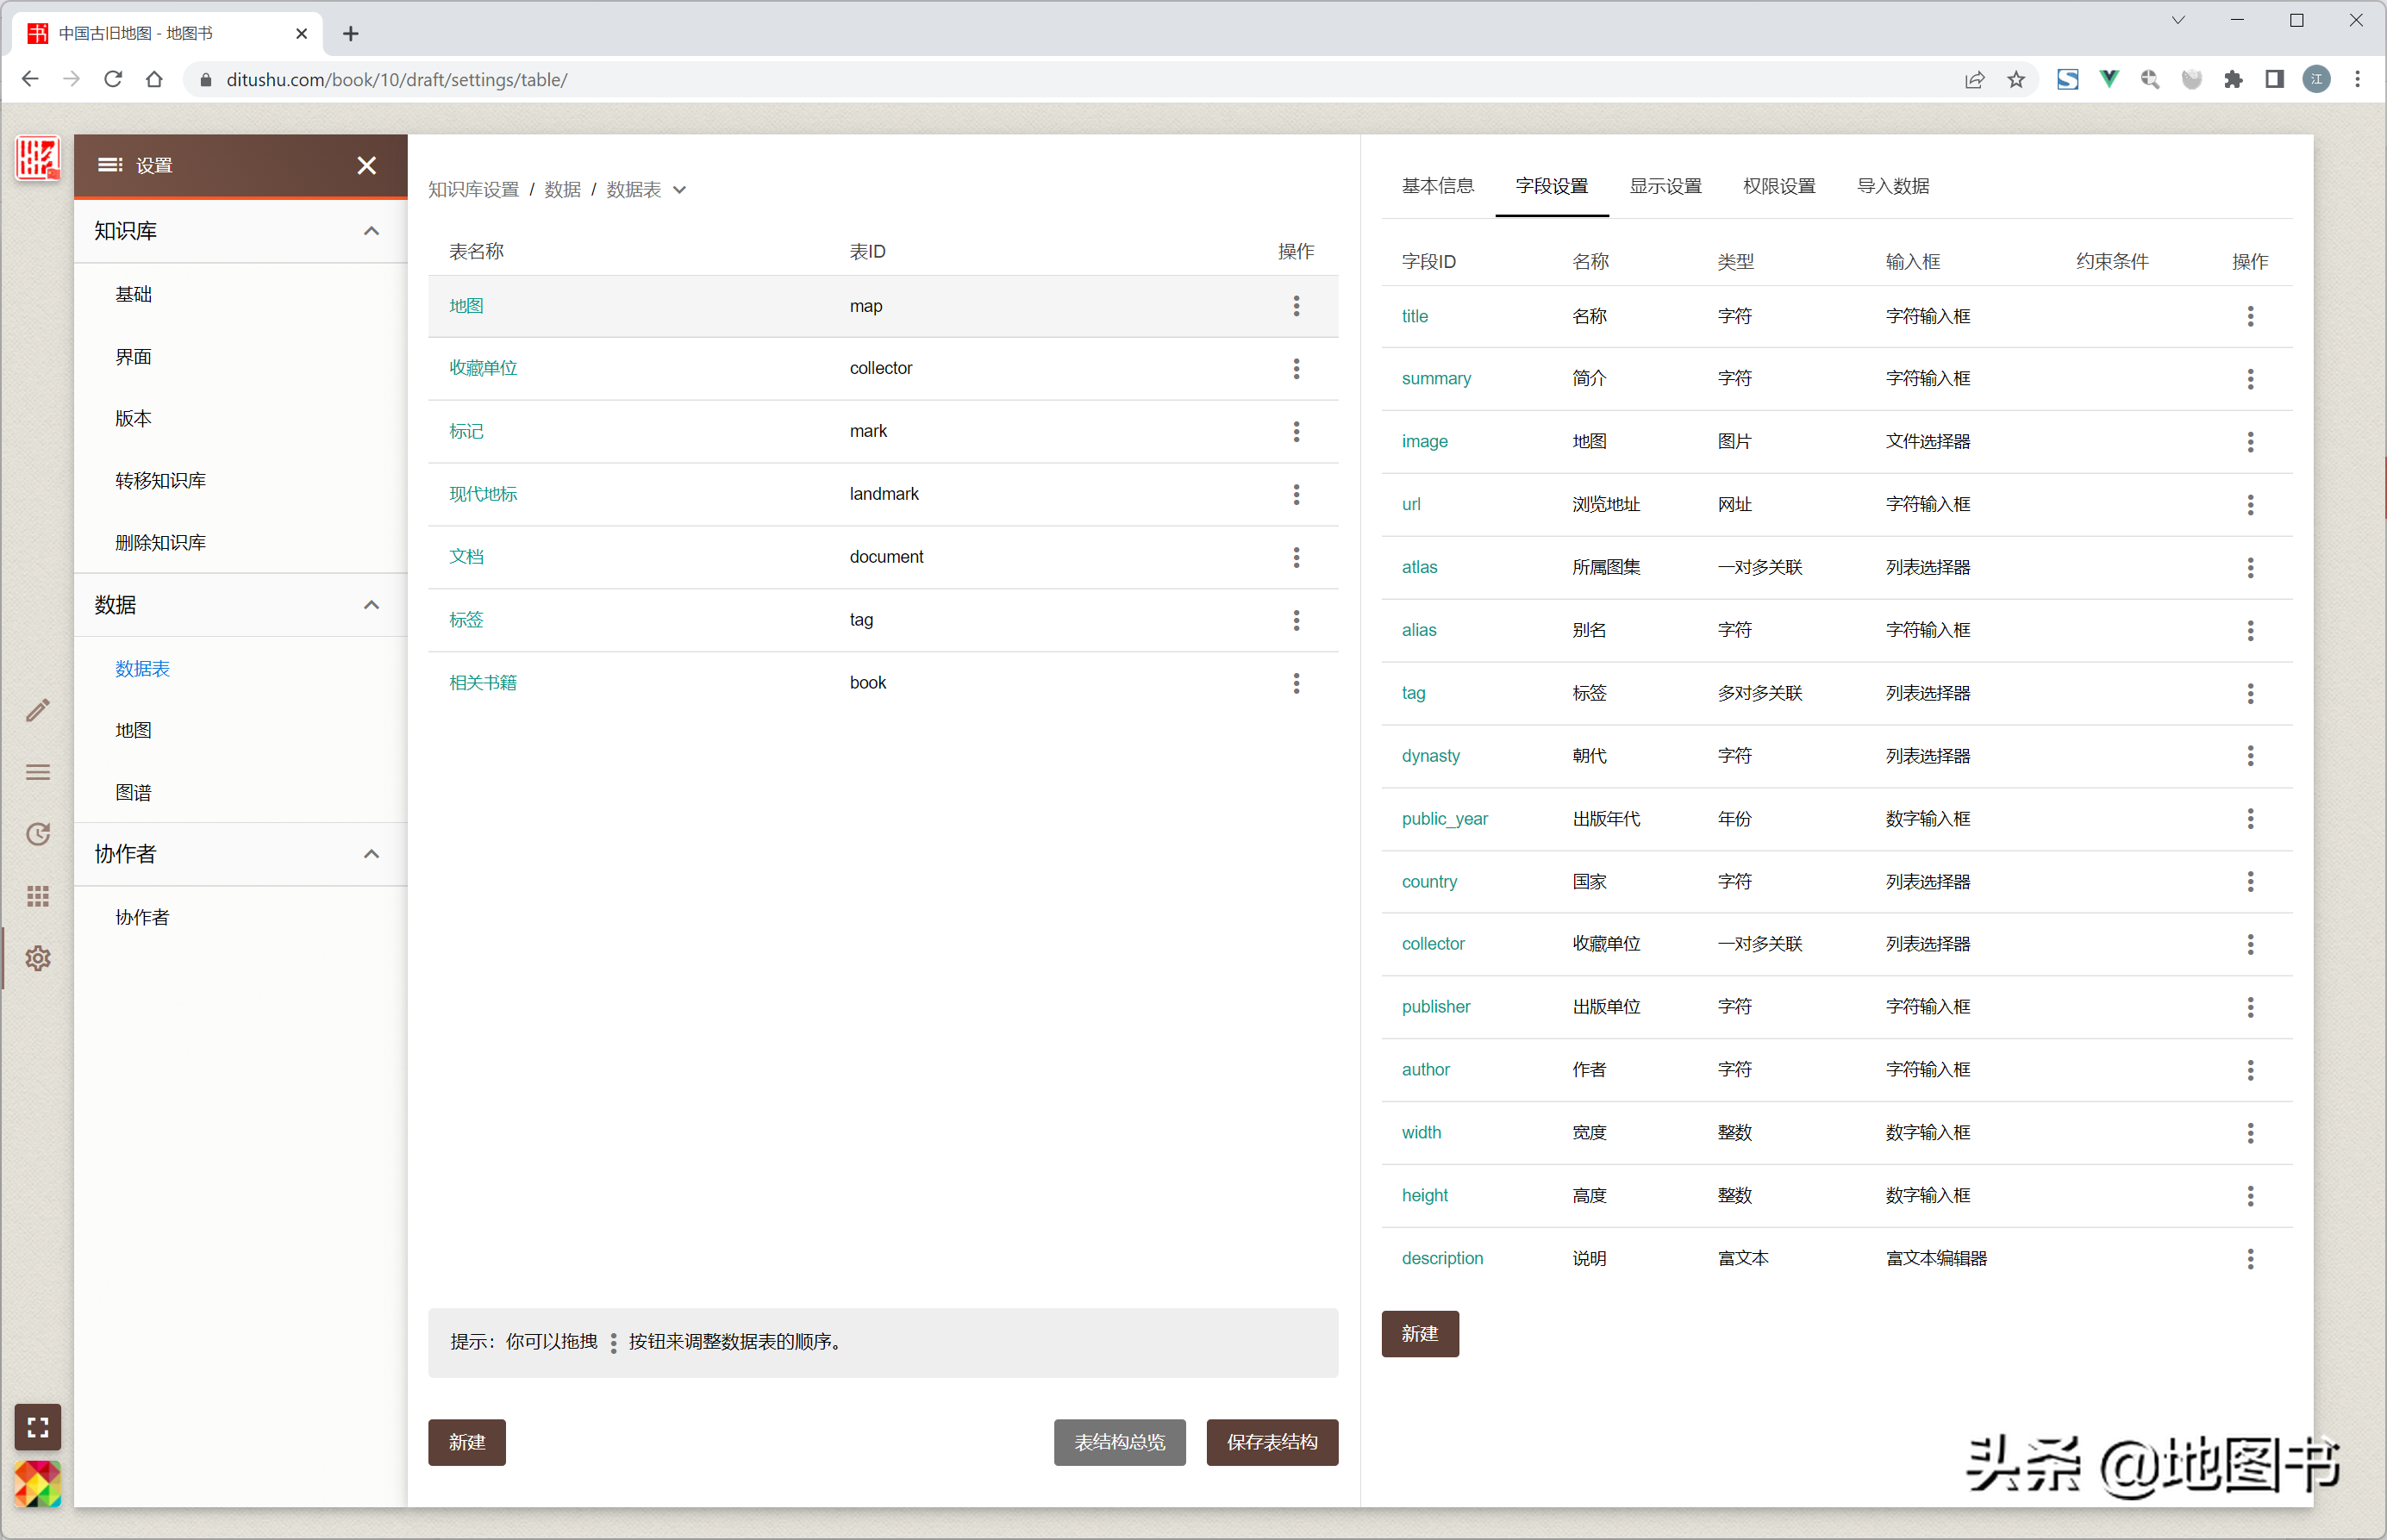Click the 保存表结构 button
Screen dimensions: 2387x1540
coord(1271,1442)
